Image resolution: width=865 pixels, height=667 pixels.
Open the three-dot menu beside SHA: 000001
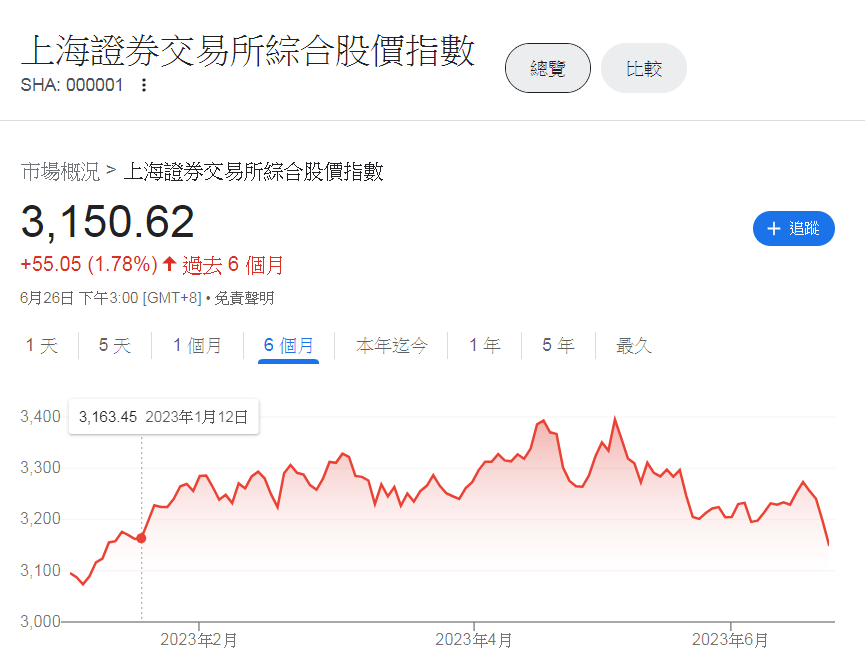143,85
